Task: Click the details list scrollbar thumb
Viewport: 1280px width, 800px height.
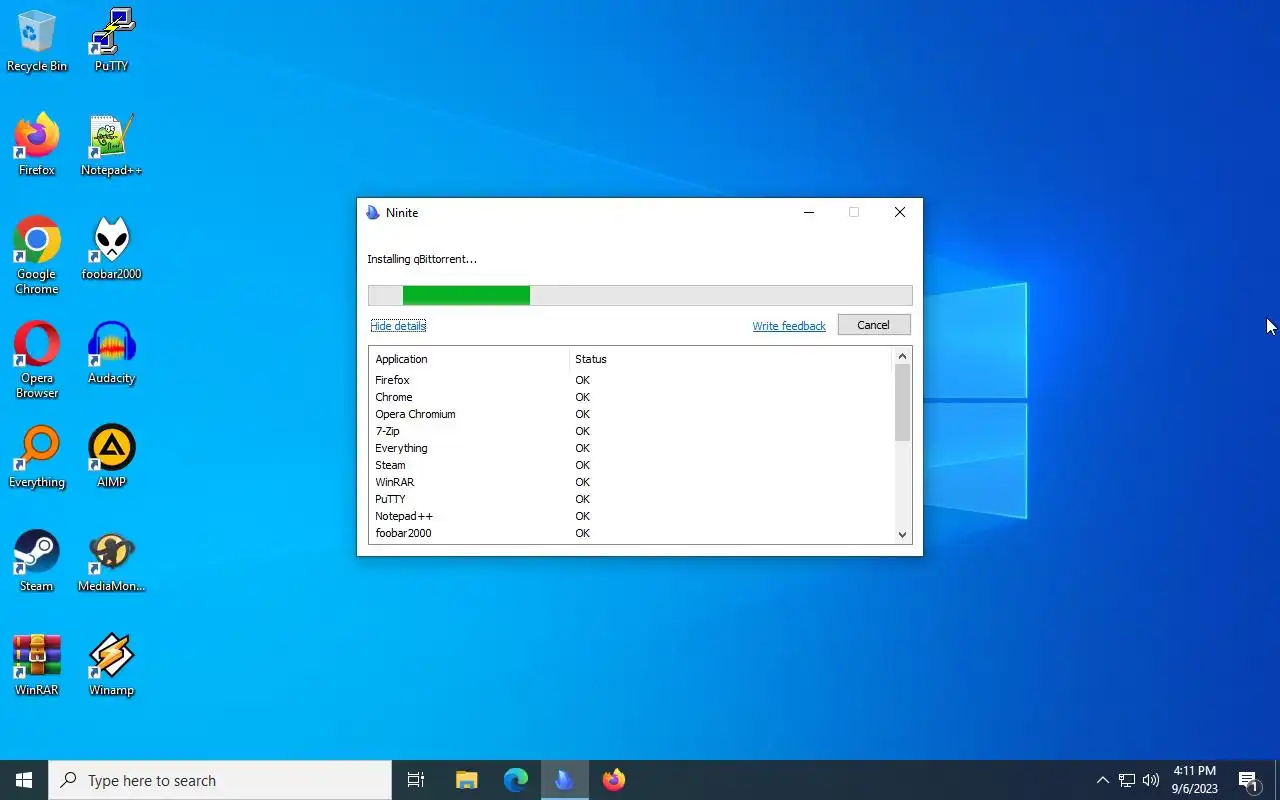Action: (902, 402)
